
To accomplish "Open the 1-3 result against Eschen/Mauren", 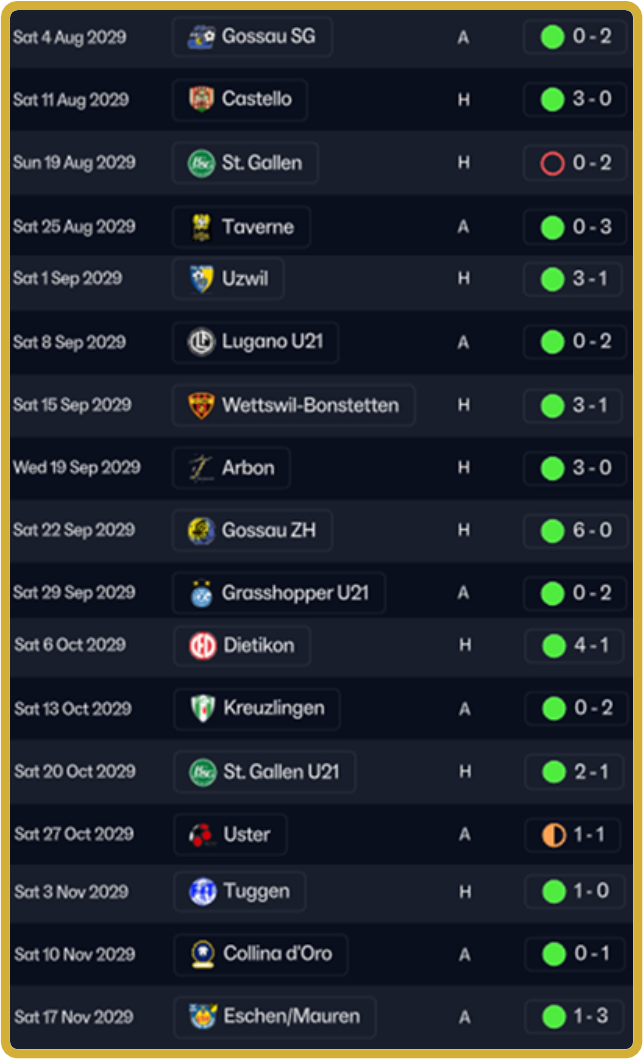I will (x=576, y=1017).
